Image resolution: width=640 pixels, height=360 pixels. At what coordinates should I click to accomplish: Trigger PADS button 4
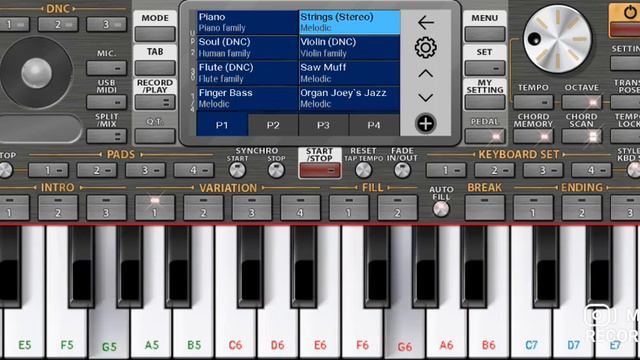pos(193,170)
